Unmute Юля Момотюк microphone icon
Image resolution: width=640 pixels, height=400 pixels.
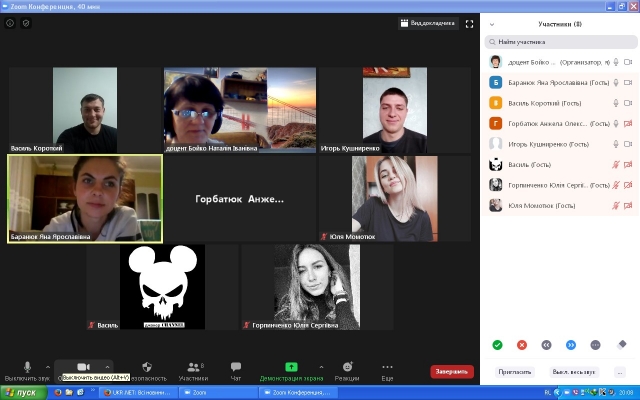pos(616,205)
